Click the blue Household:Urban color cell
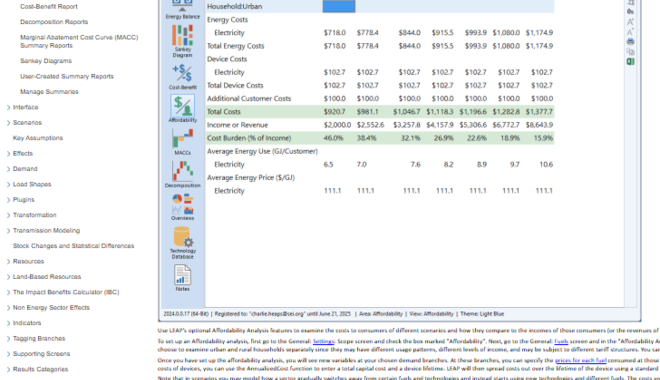The image size is (660, 380). pyautogui.click(x=339, y=6)
